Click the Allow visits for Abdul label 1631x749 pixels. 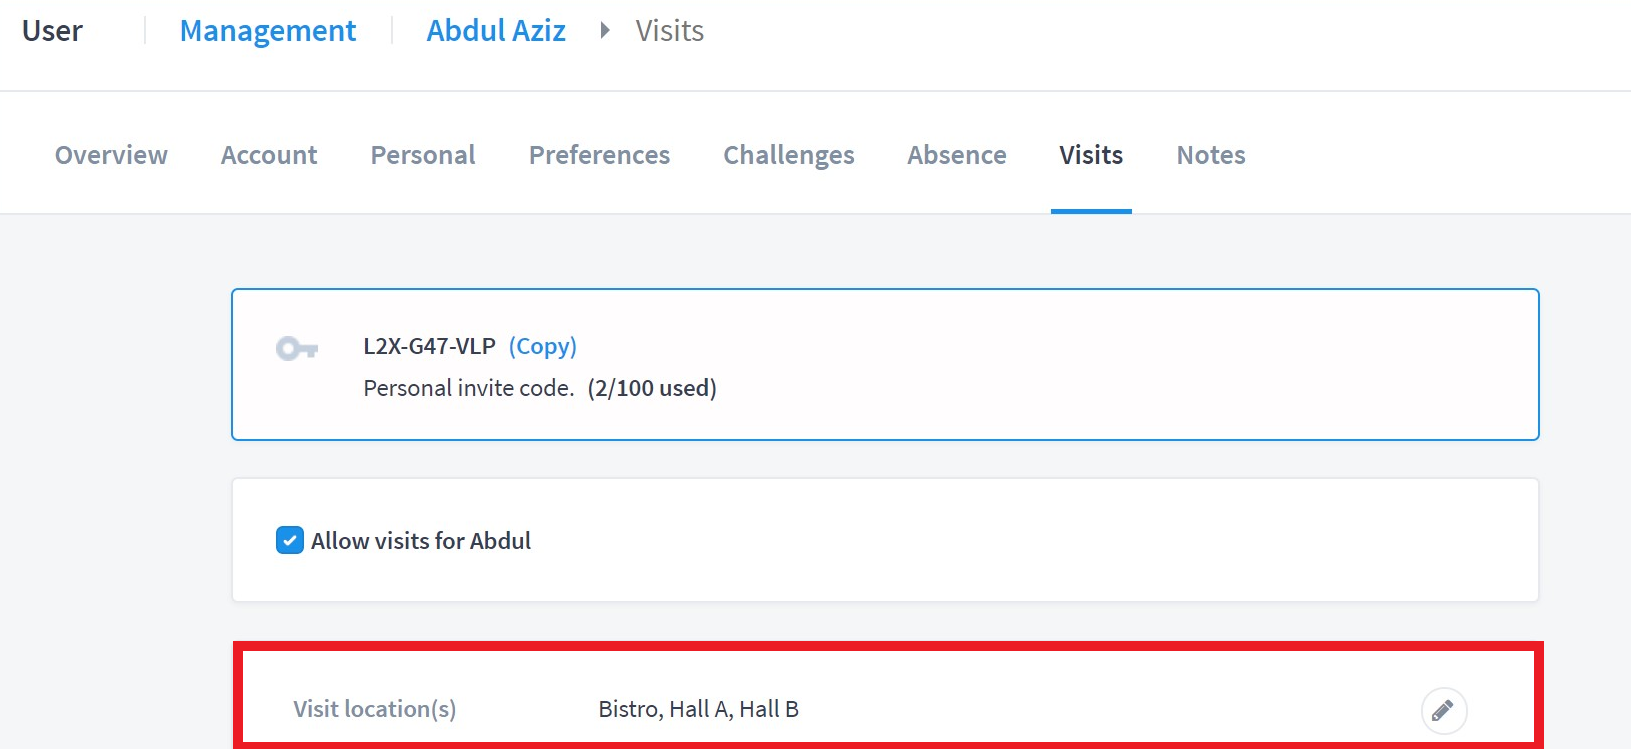point(421,541)
